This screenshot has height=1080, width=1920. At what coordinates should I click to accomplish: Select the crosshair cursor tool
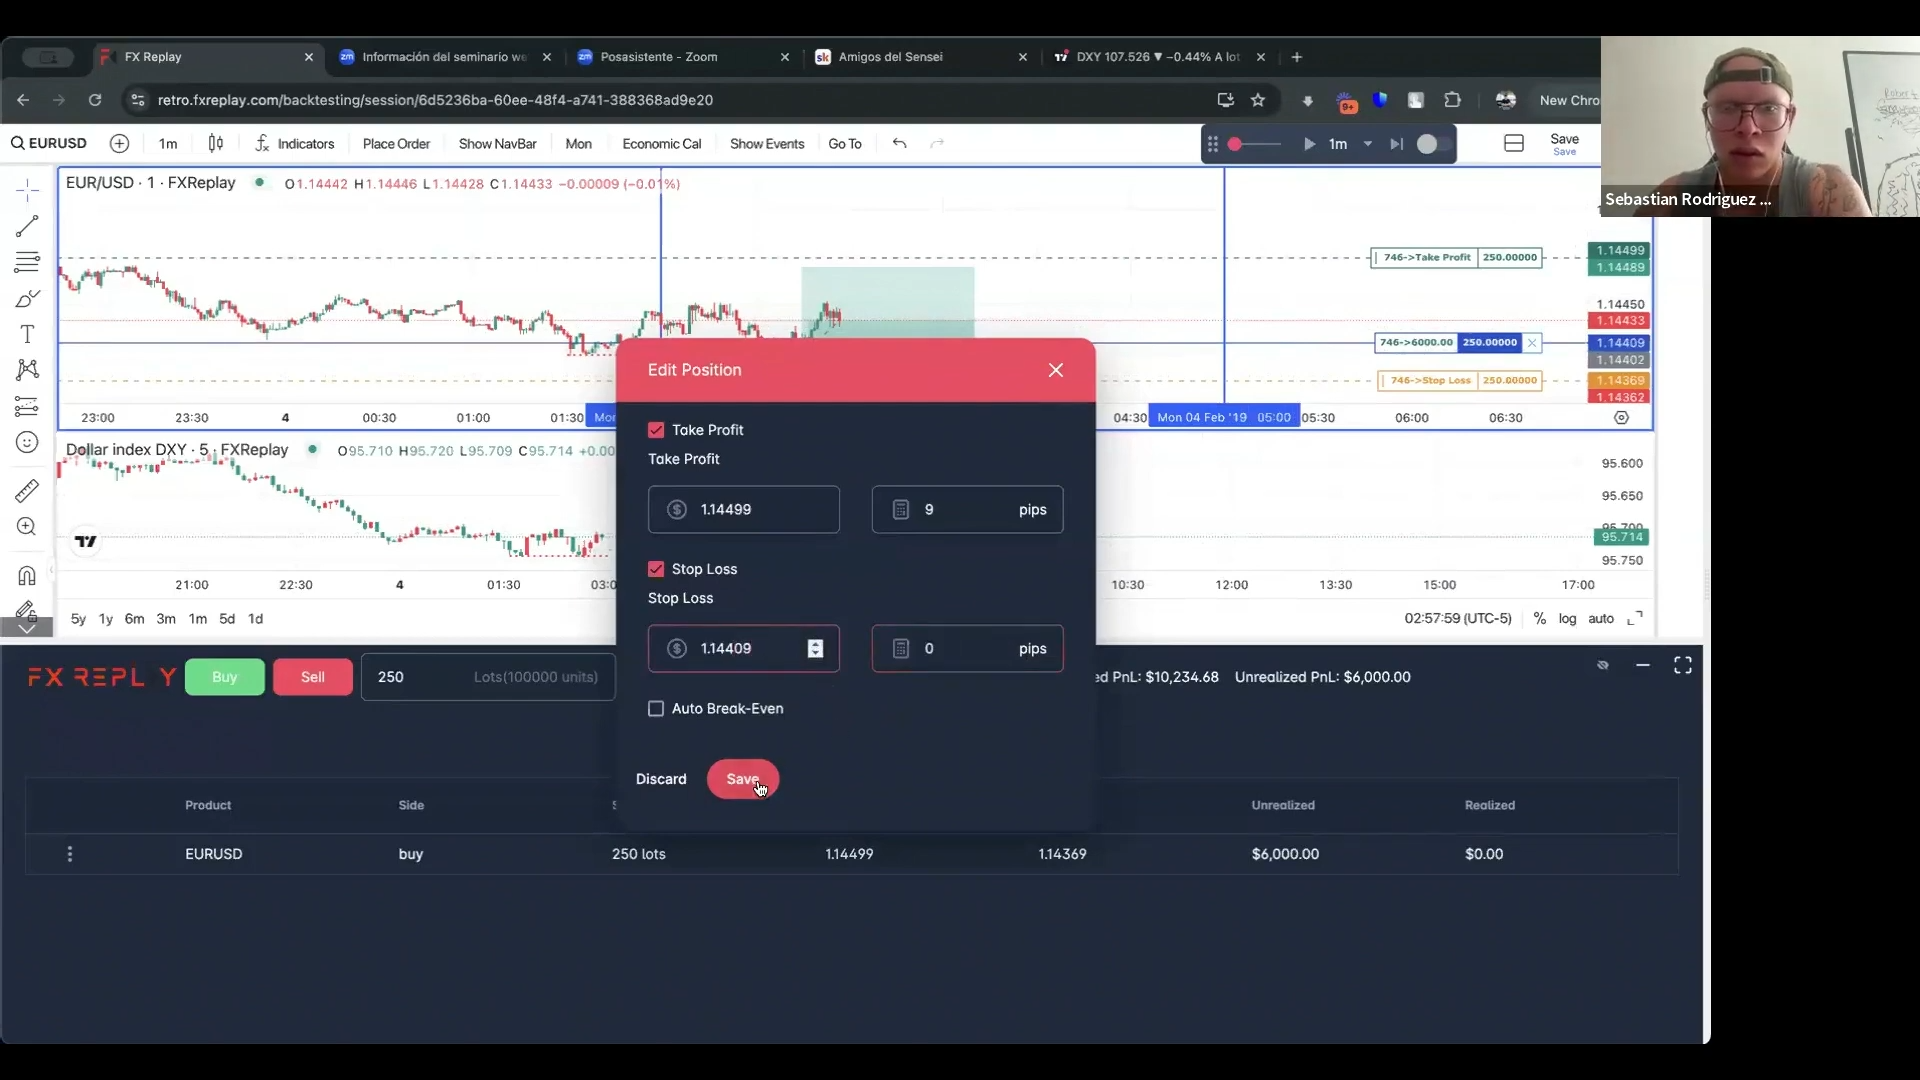[27, 189]
